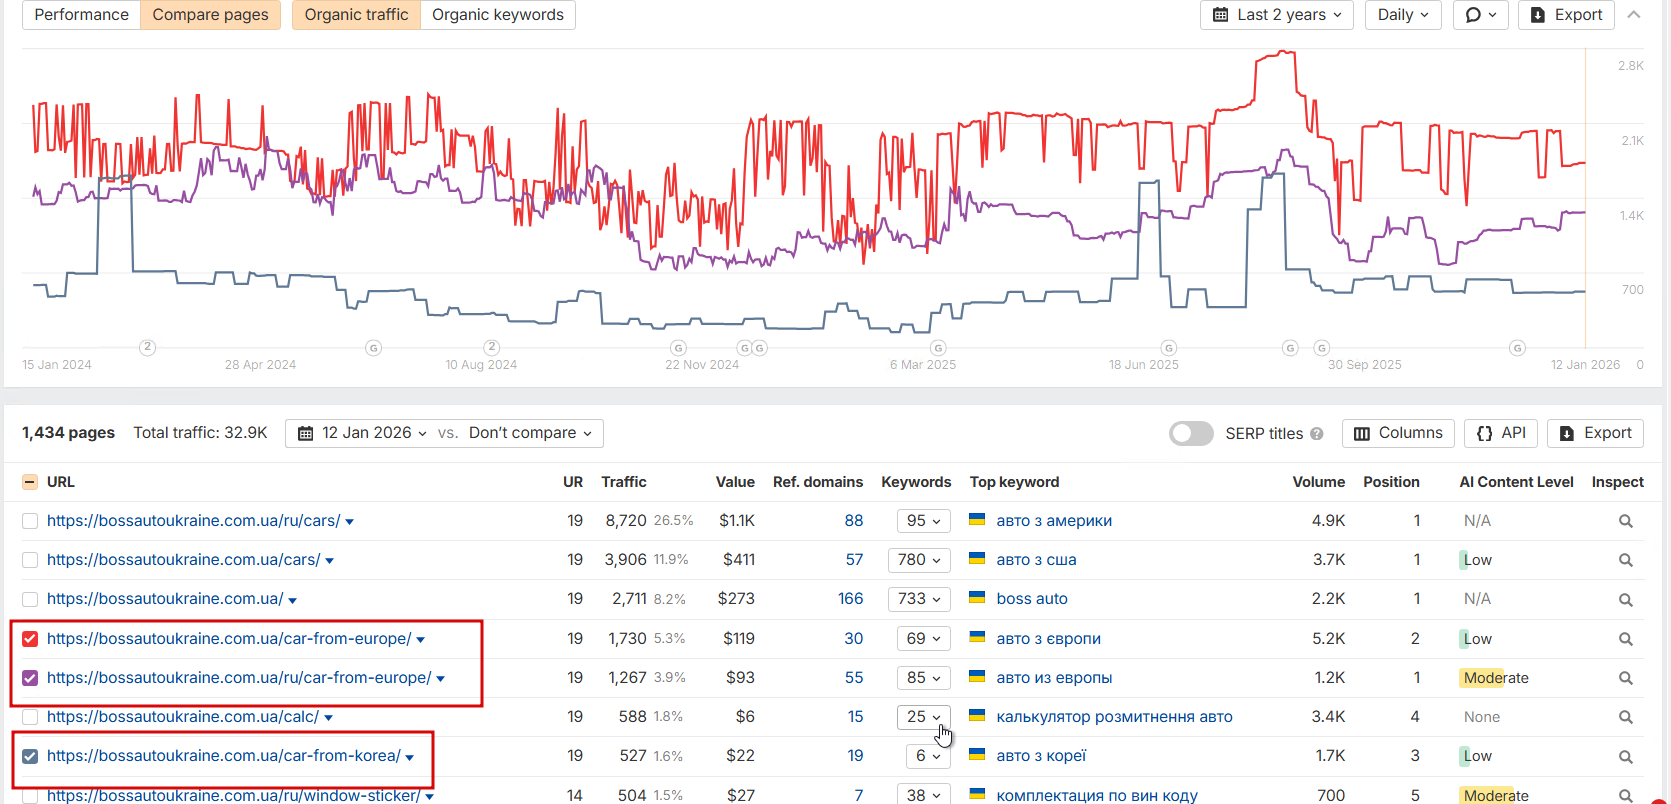Sort the table by Ref. domains column
The image size is (1671, 804).
coord(818,482)
